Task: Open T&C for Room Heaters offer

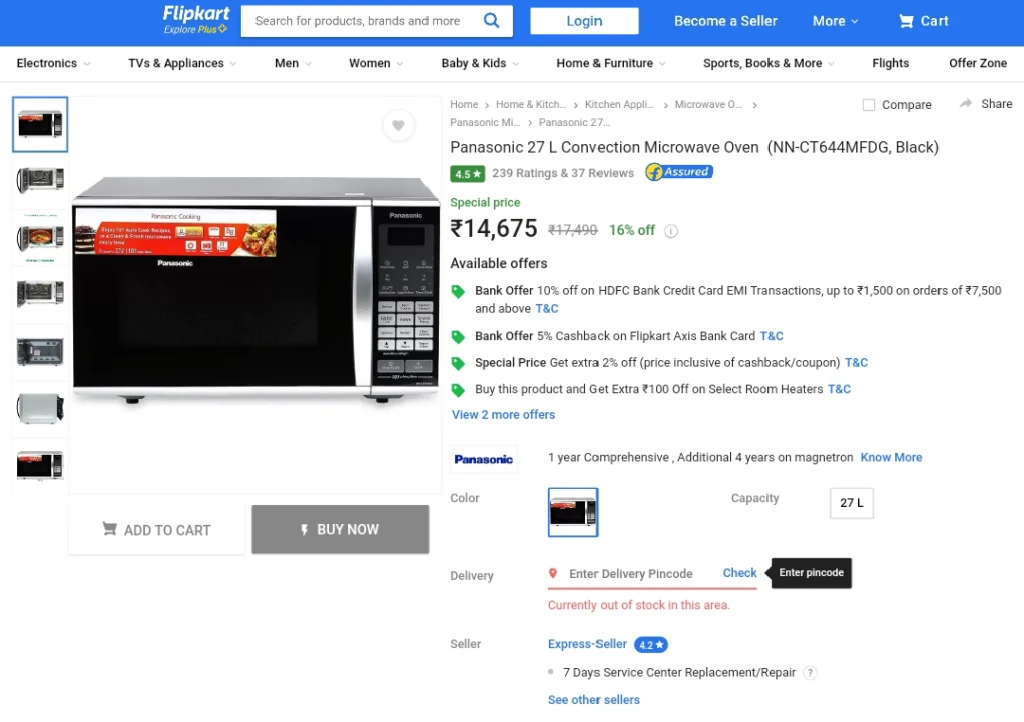Action: click(839, 390)
